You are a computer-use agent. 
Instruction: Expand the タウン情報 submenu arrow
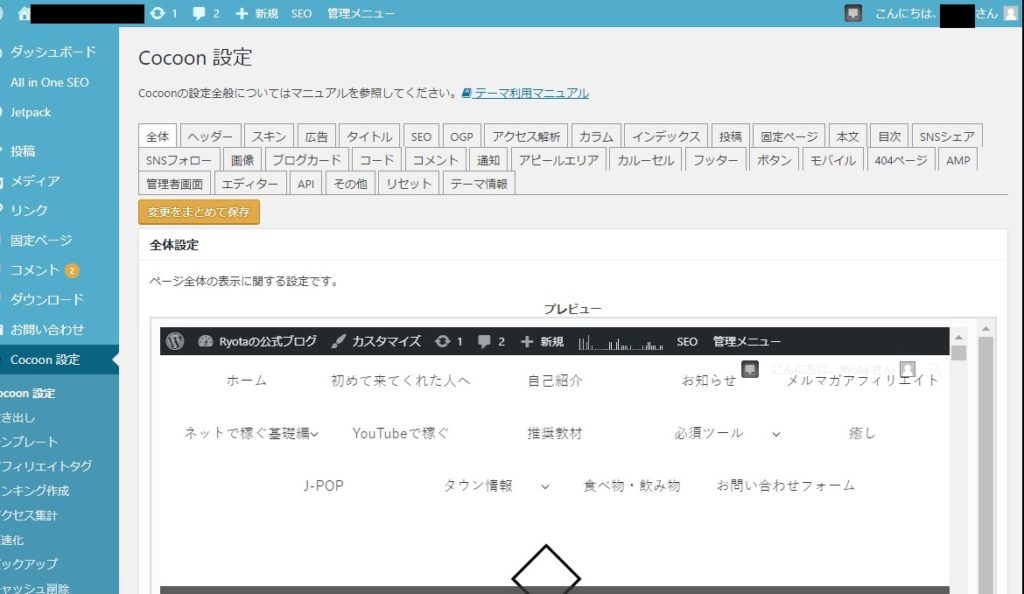pos(545,486)
